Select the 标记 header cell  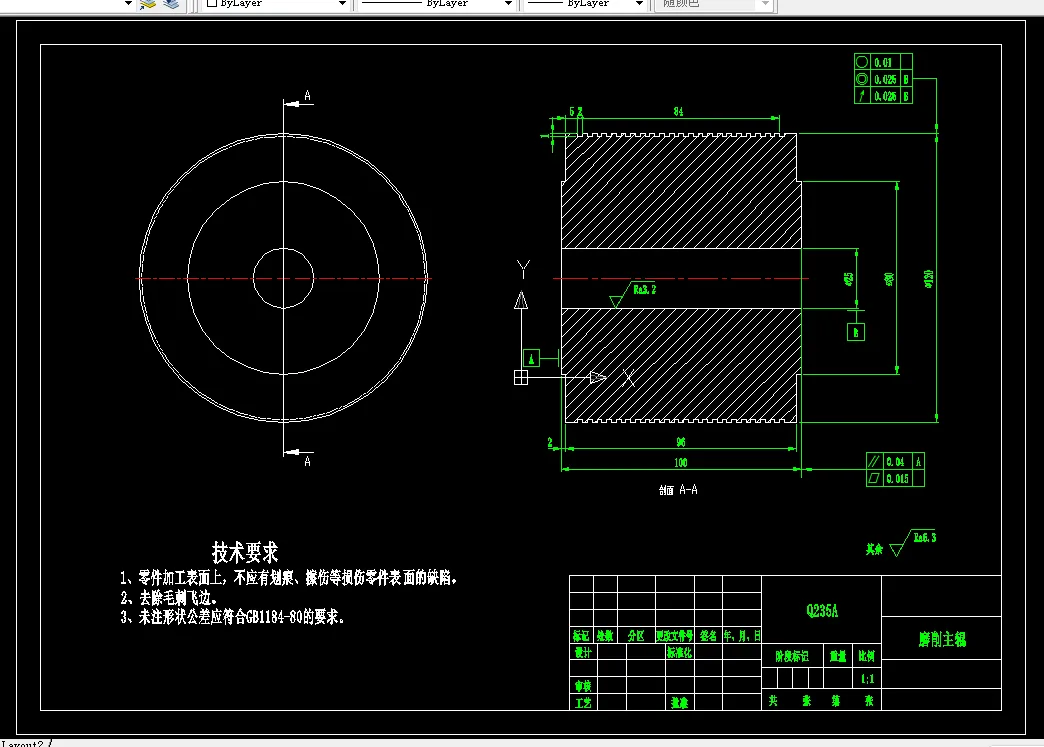point(581,636)
